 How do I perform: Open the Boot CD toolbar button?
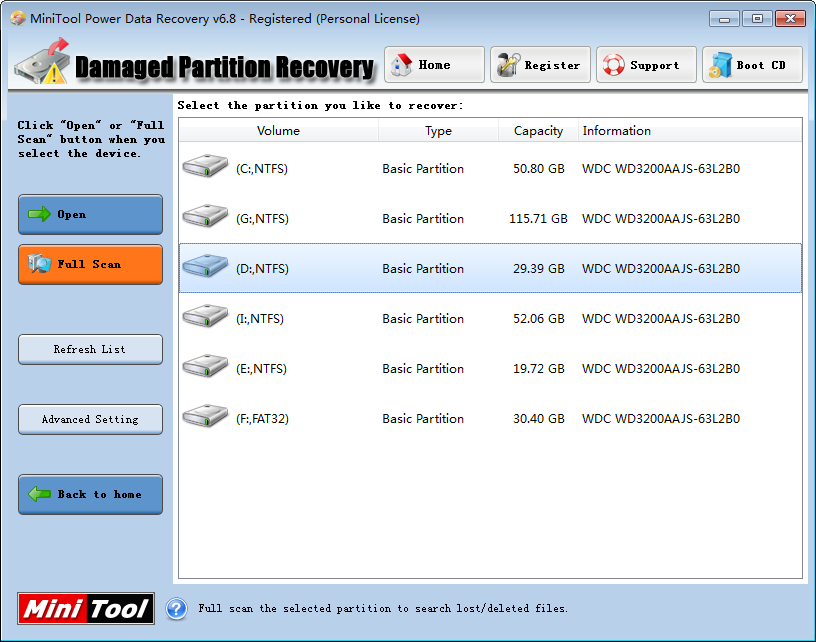(753, 65)
